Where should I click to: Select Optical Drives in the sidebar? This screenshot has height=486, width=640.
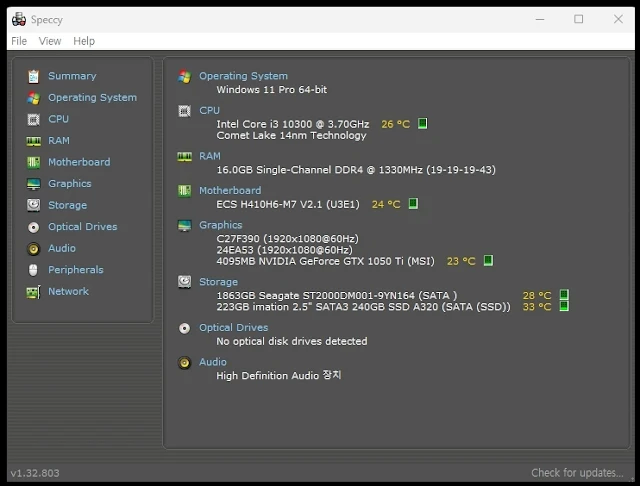point(82,227)
